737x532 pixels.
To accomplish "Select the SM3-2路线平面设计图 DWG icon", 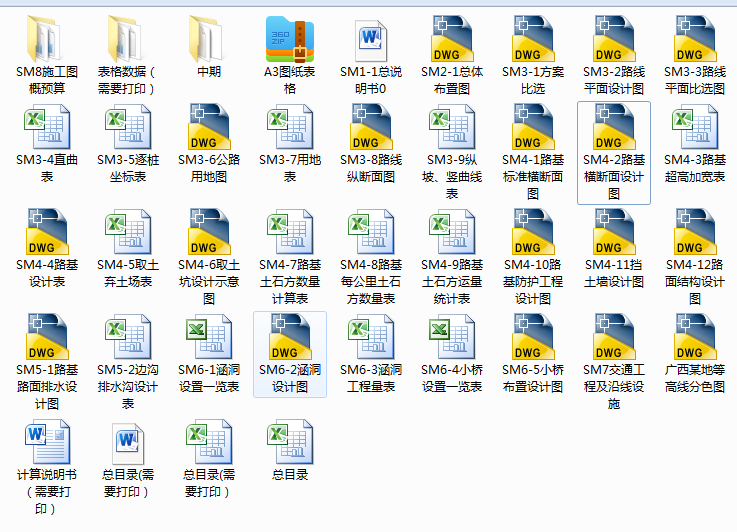I will 614,39.
